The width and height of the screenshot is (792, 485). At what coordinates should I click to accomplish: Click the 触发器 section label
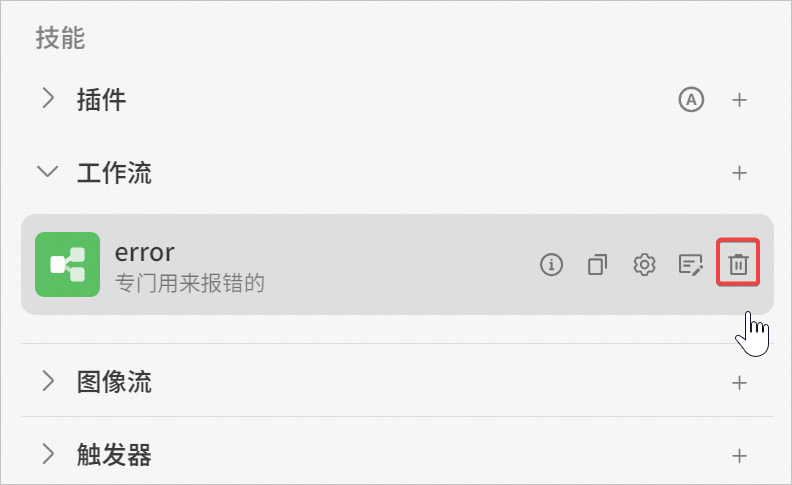[x=114, y=455]
